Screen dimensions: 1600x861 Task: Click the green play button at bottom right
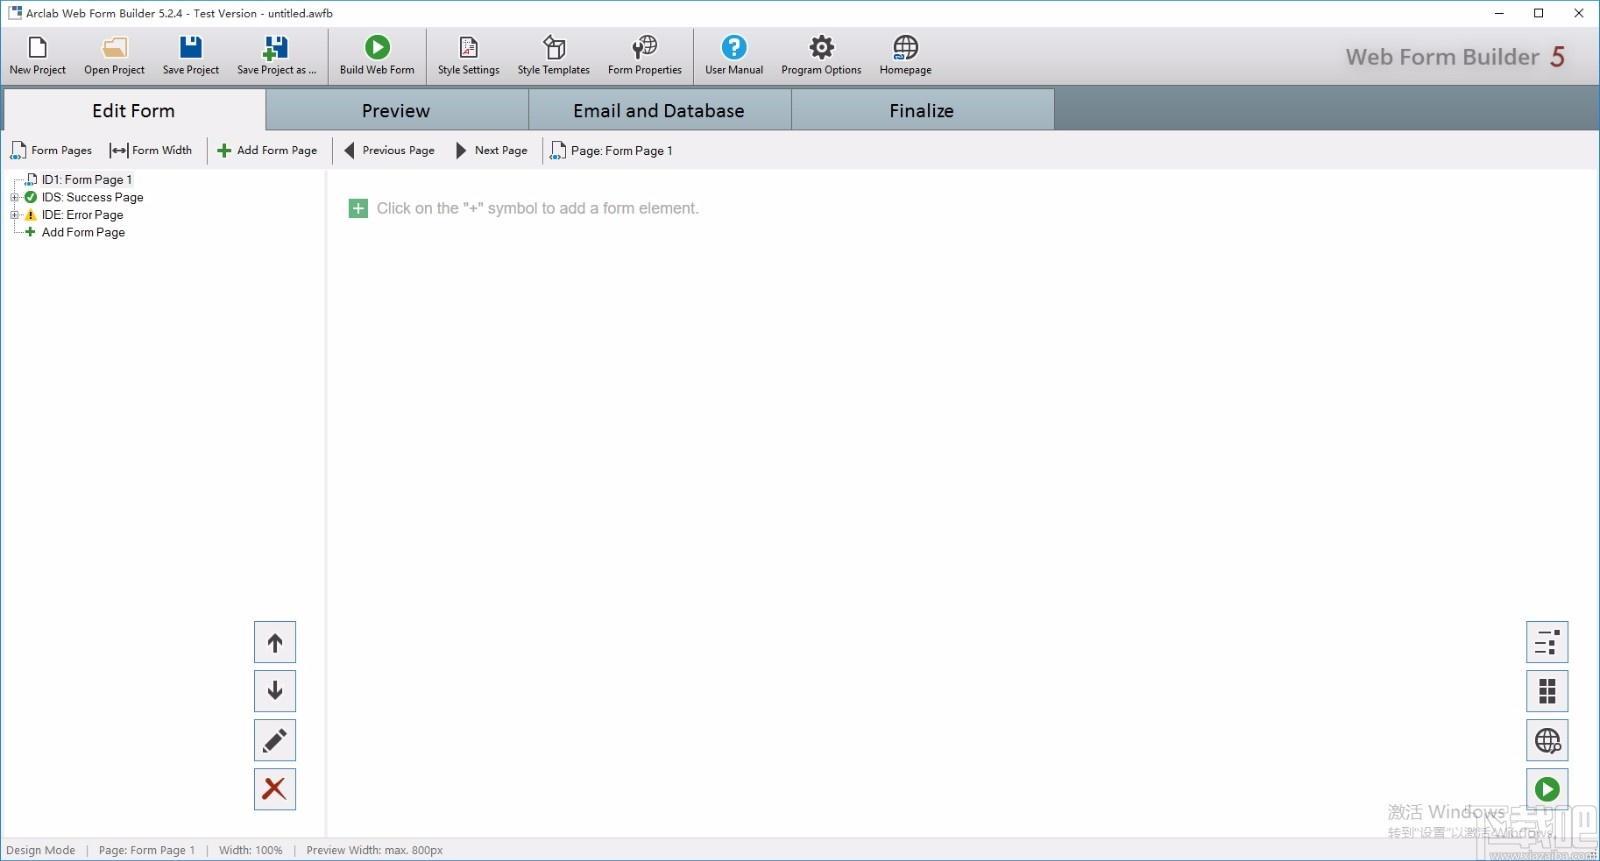coord(1547,789)
